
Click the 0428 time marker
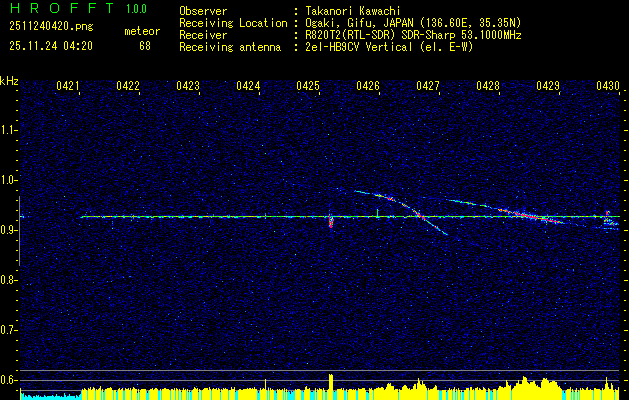point(488,85)
